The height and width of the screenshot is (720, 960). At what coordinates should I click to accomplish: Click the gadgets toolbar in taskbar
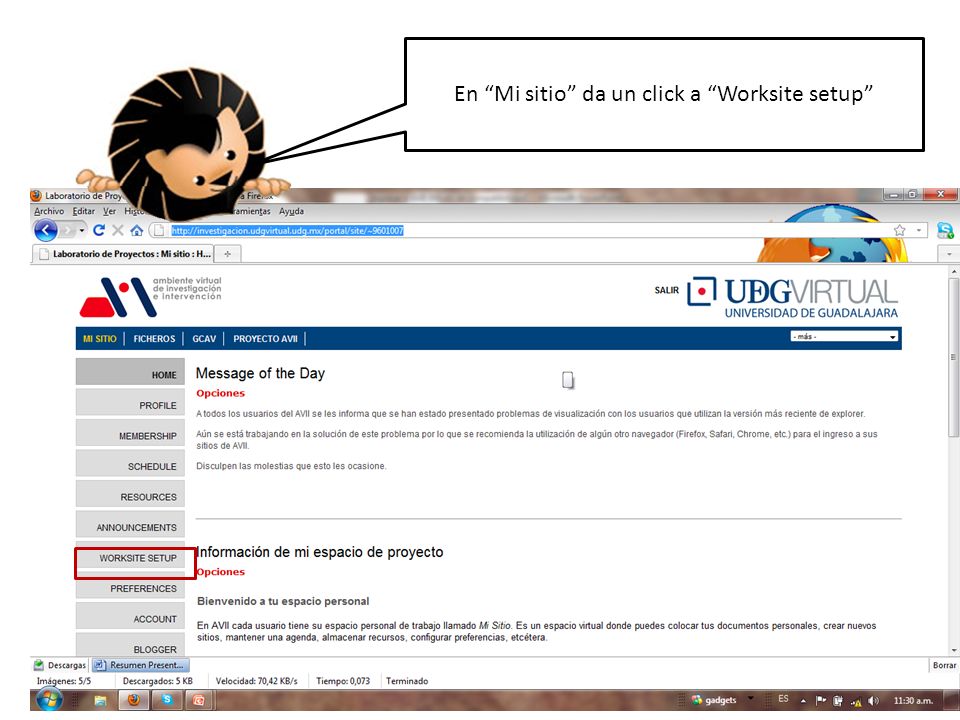(x=714, y=700)
